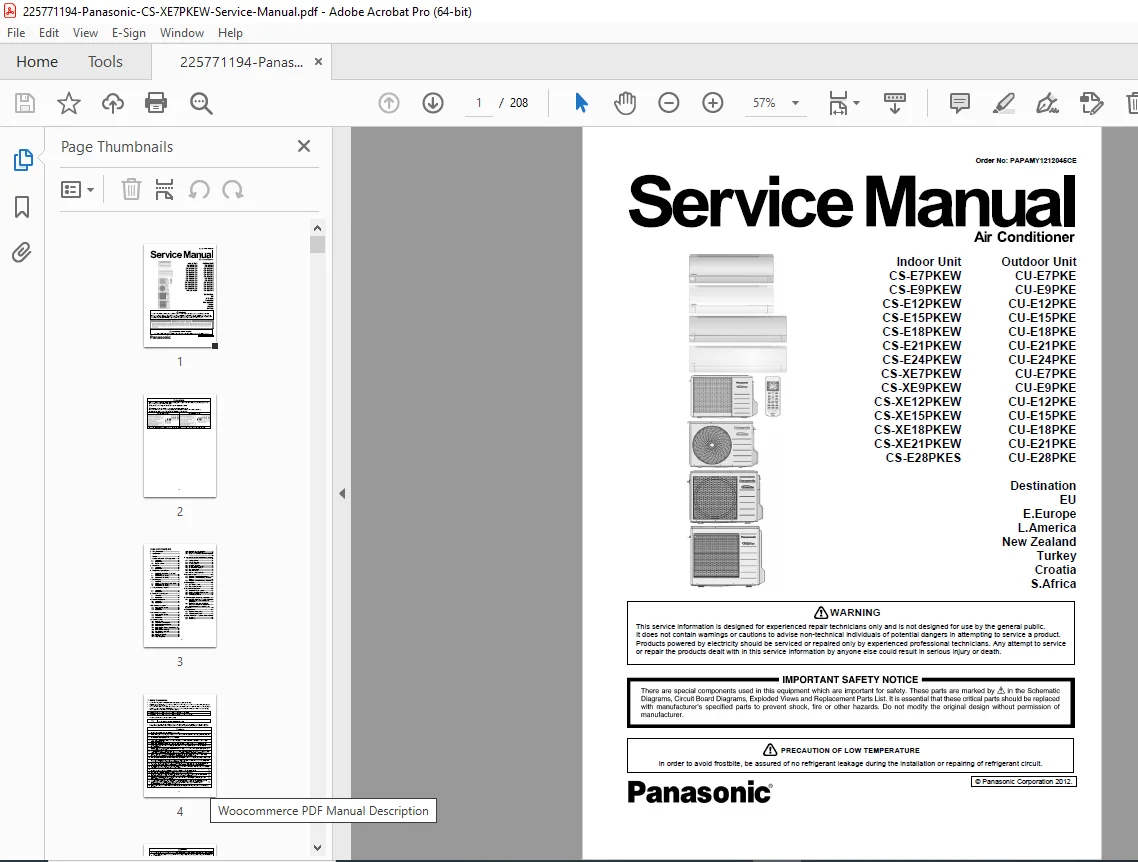Click the CS-E28PKES indoor unit text
1138x862 pixels.
coord(923,458)
